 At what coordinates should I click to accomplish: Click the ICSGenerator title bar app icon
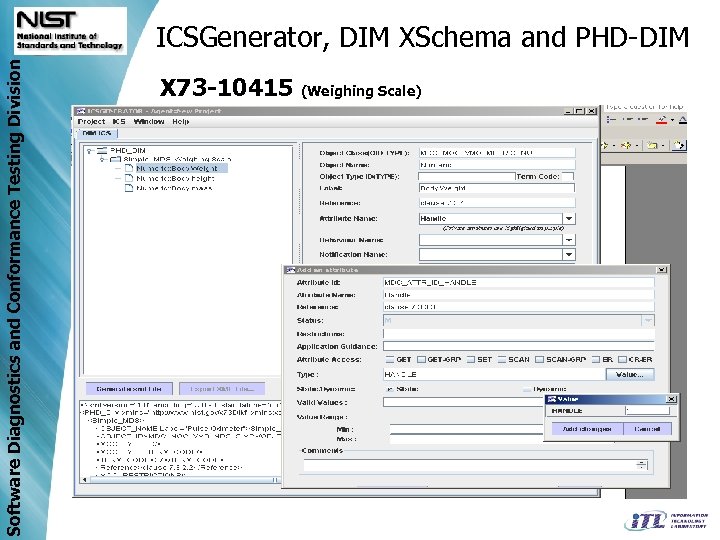pyautogui.click(x=81, y=111)
